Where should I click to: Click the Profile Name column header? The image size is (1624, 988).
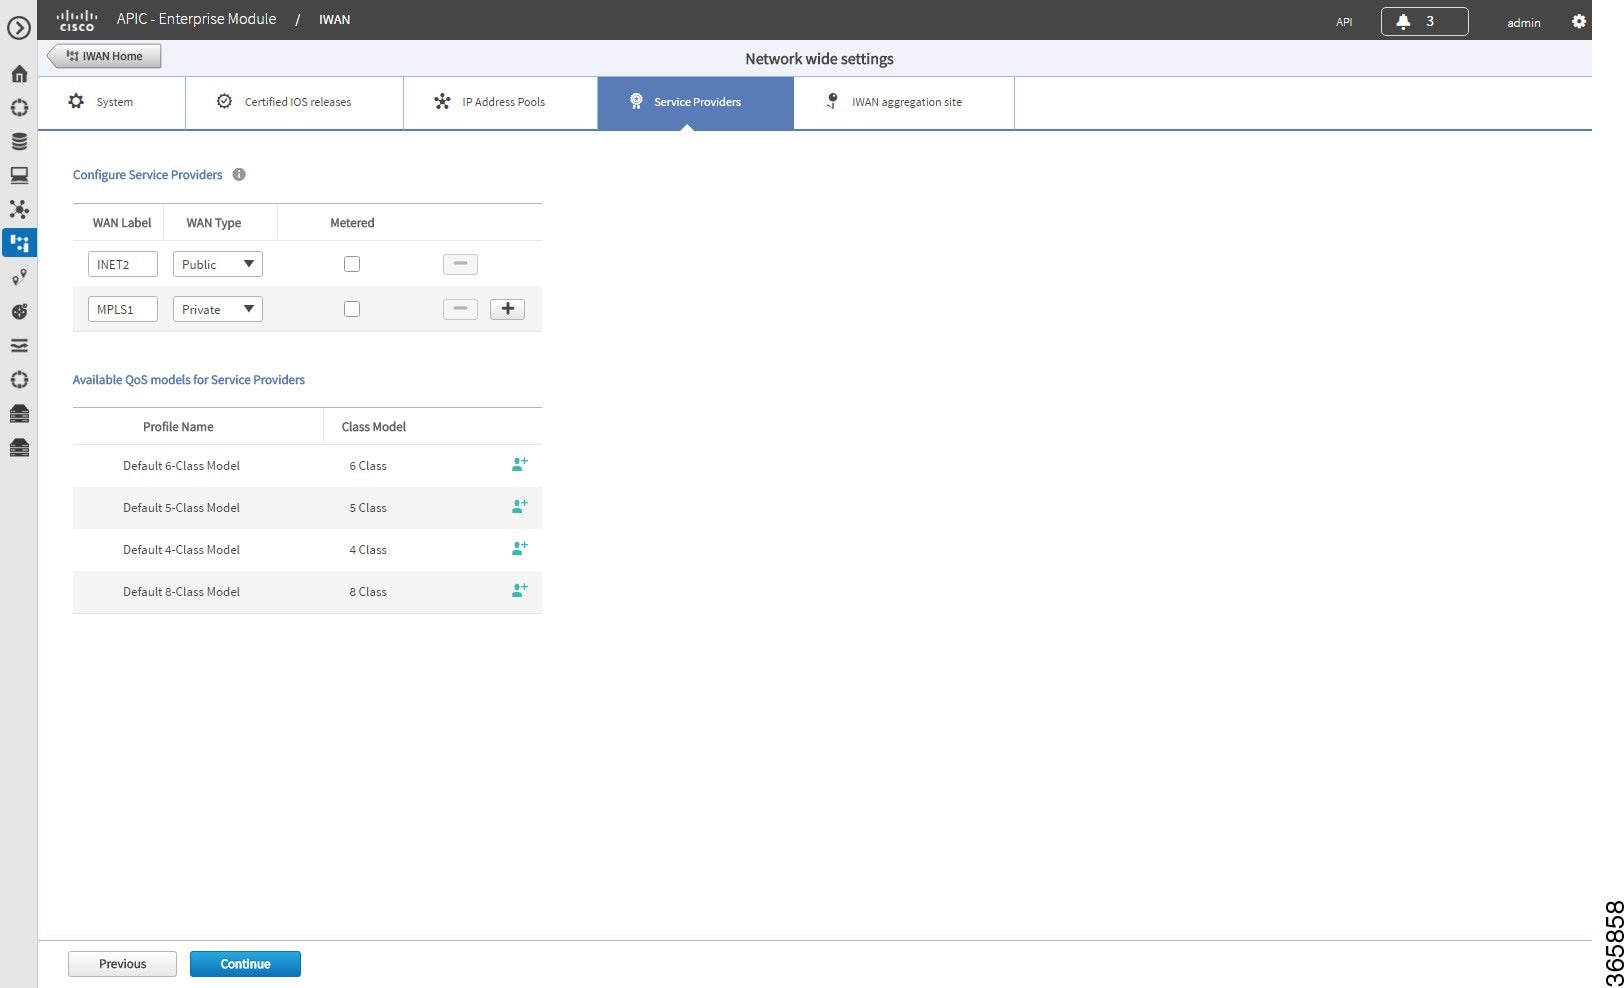[178, 427]
